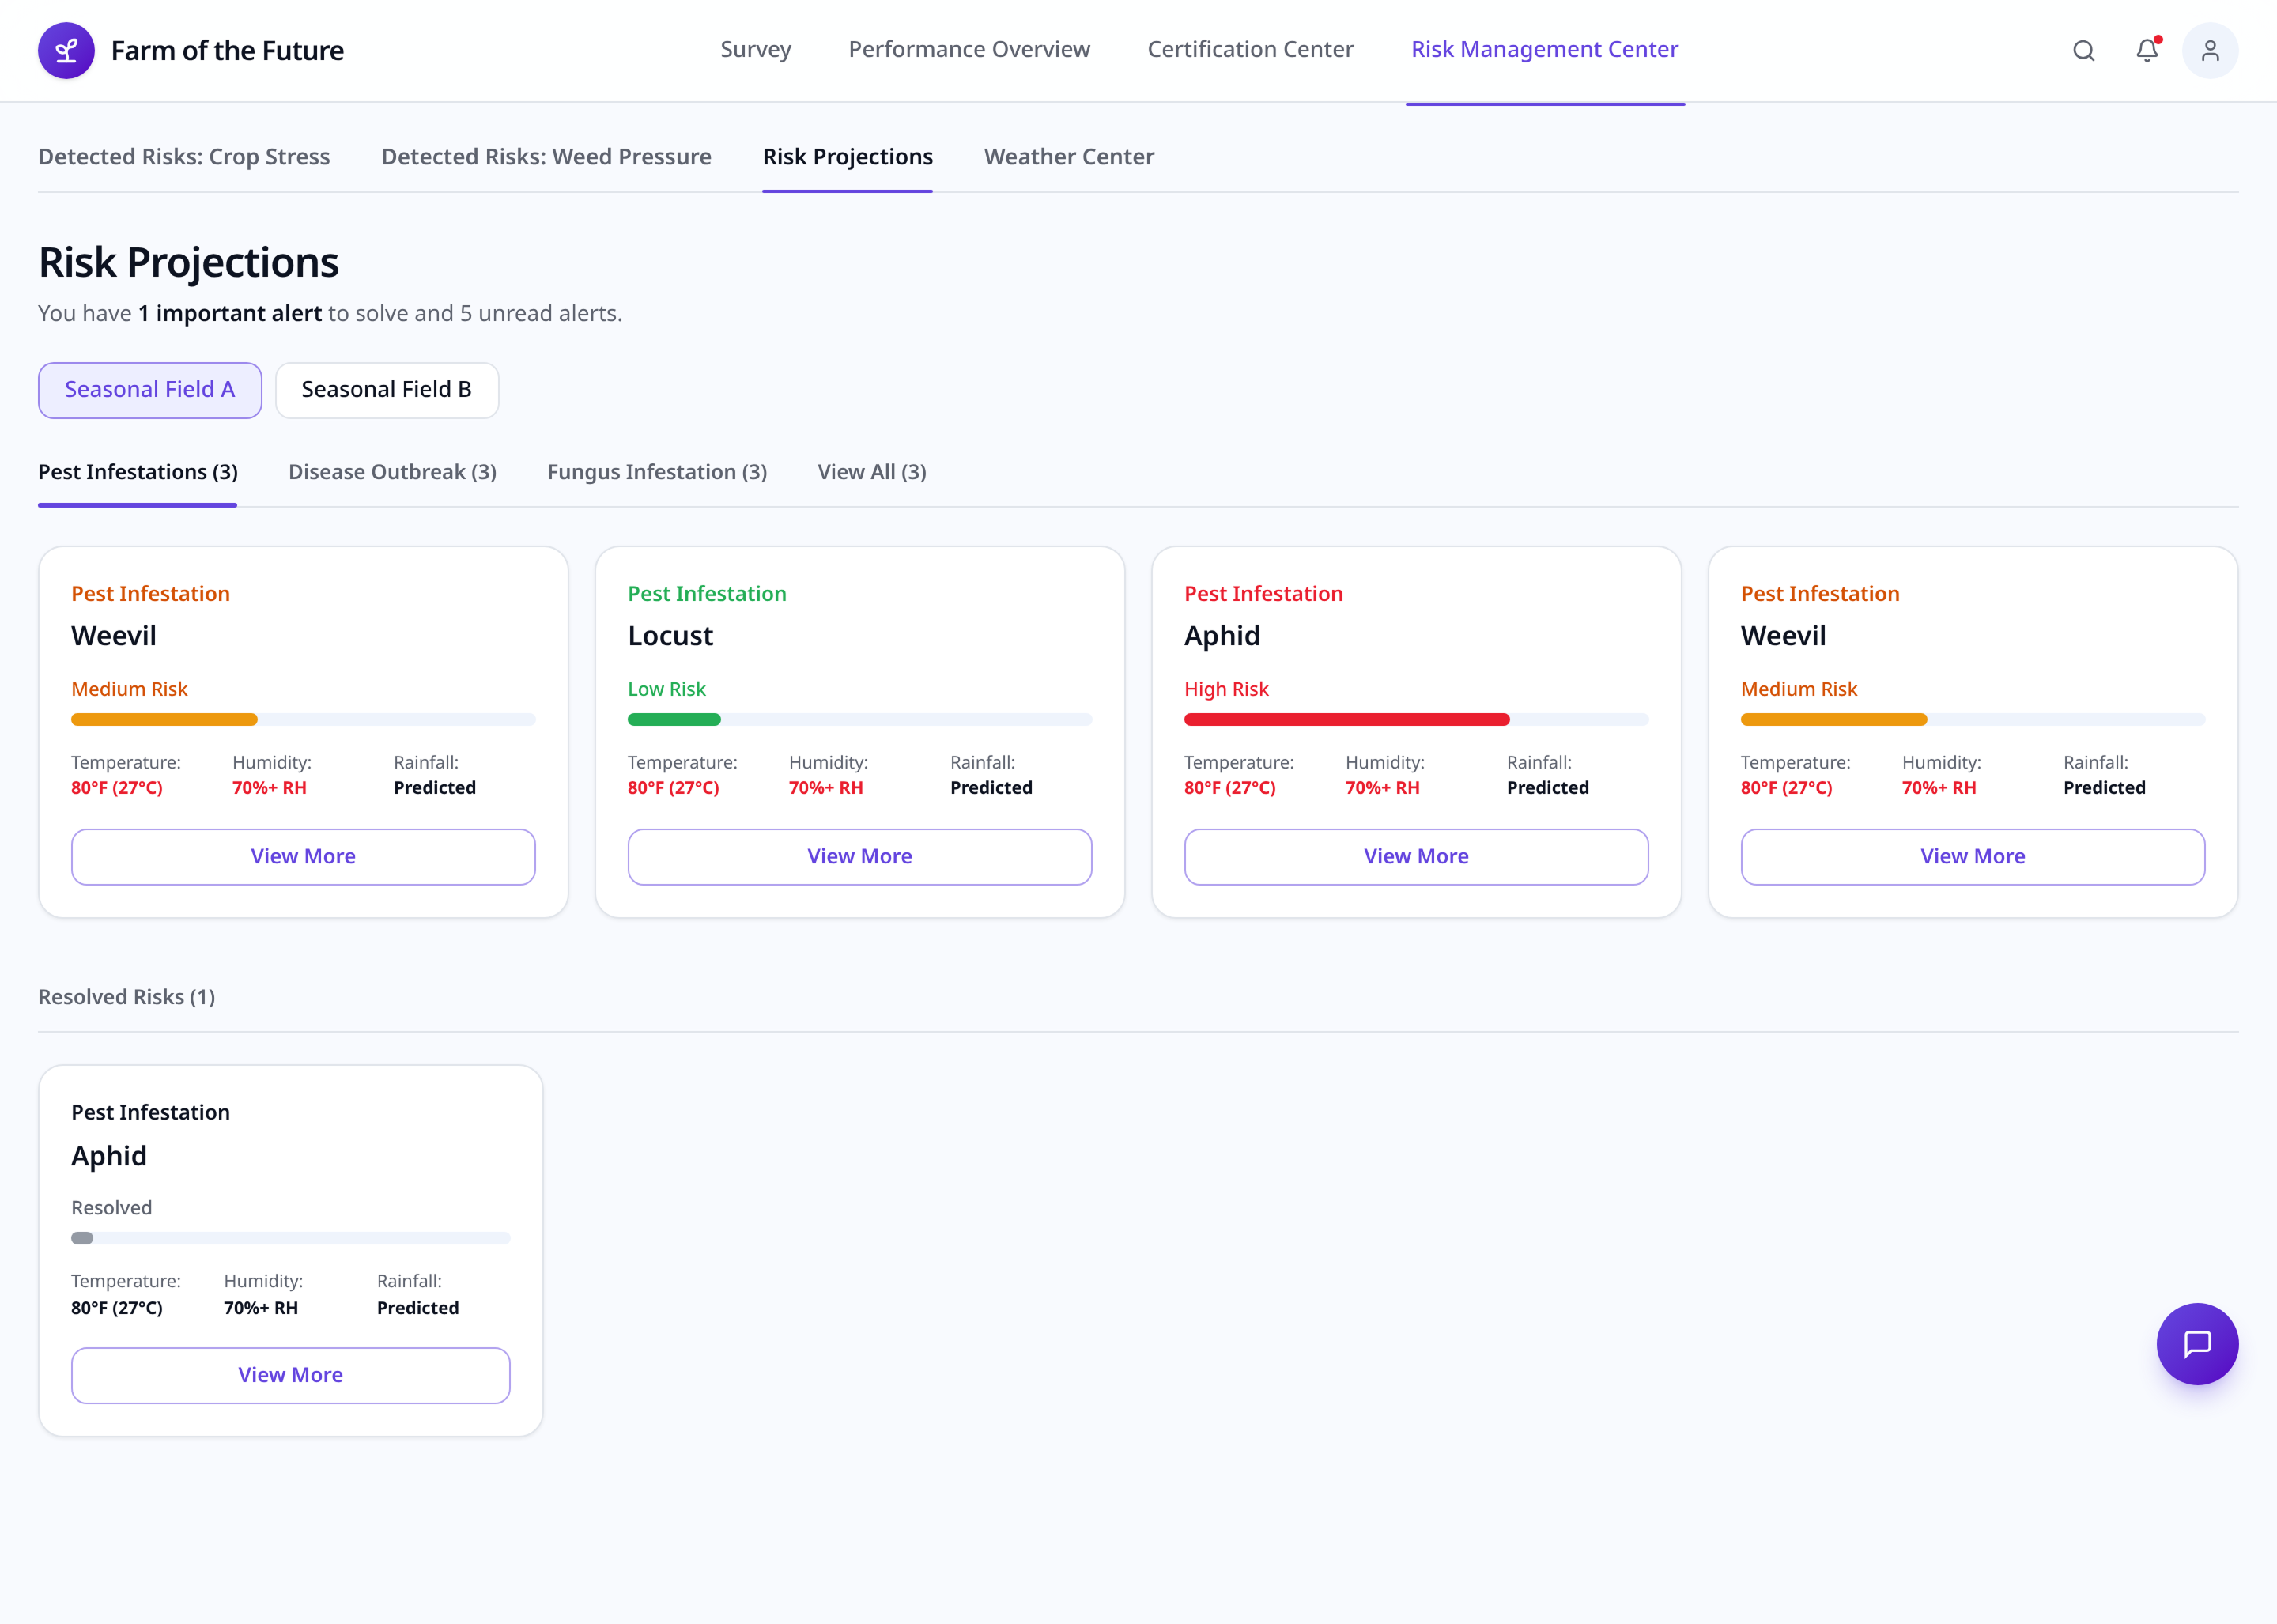Show Fungus Infestation (3) tab
This screenshot has width=2277, height=1624.
(657, 472)
